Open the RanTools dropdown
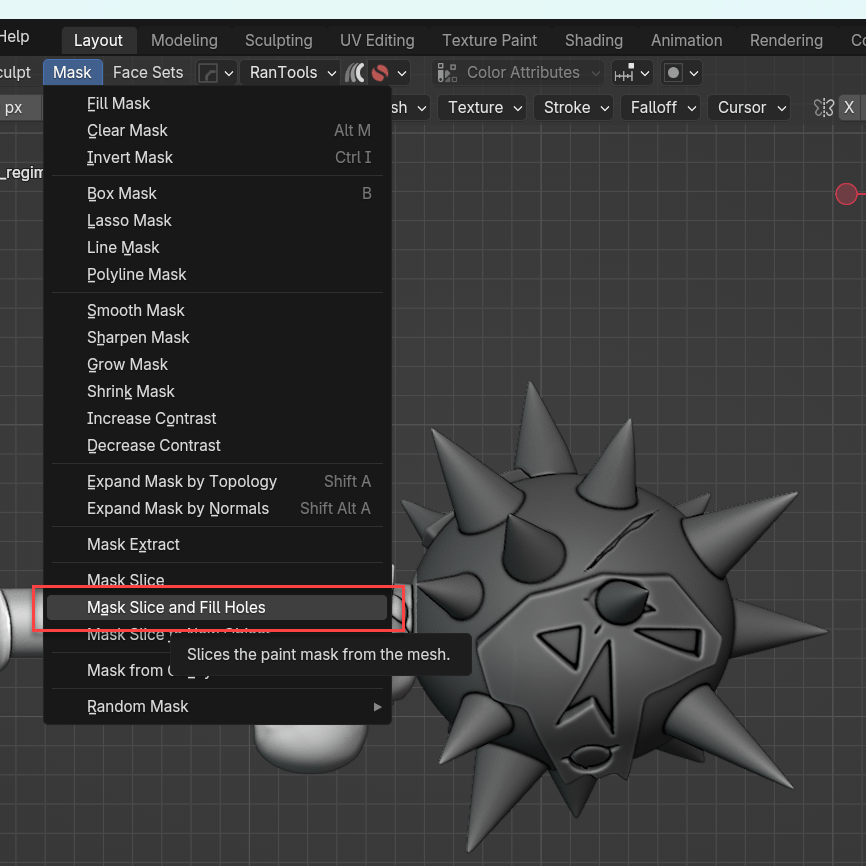This screenshot has width=866, height=866. (292, 73)
